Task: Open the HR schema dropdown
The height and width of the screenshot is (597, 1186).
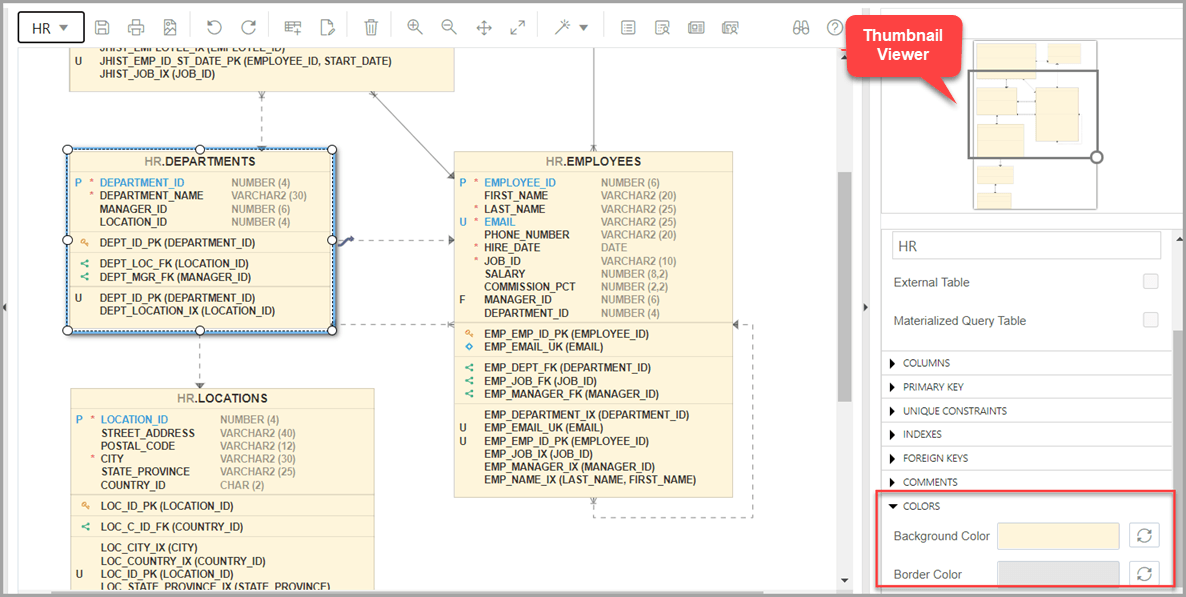Action: click(x=50, y=27)
